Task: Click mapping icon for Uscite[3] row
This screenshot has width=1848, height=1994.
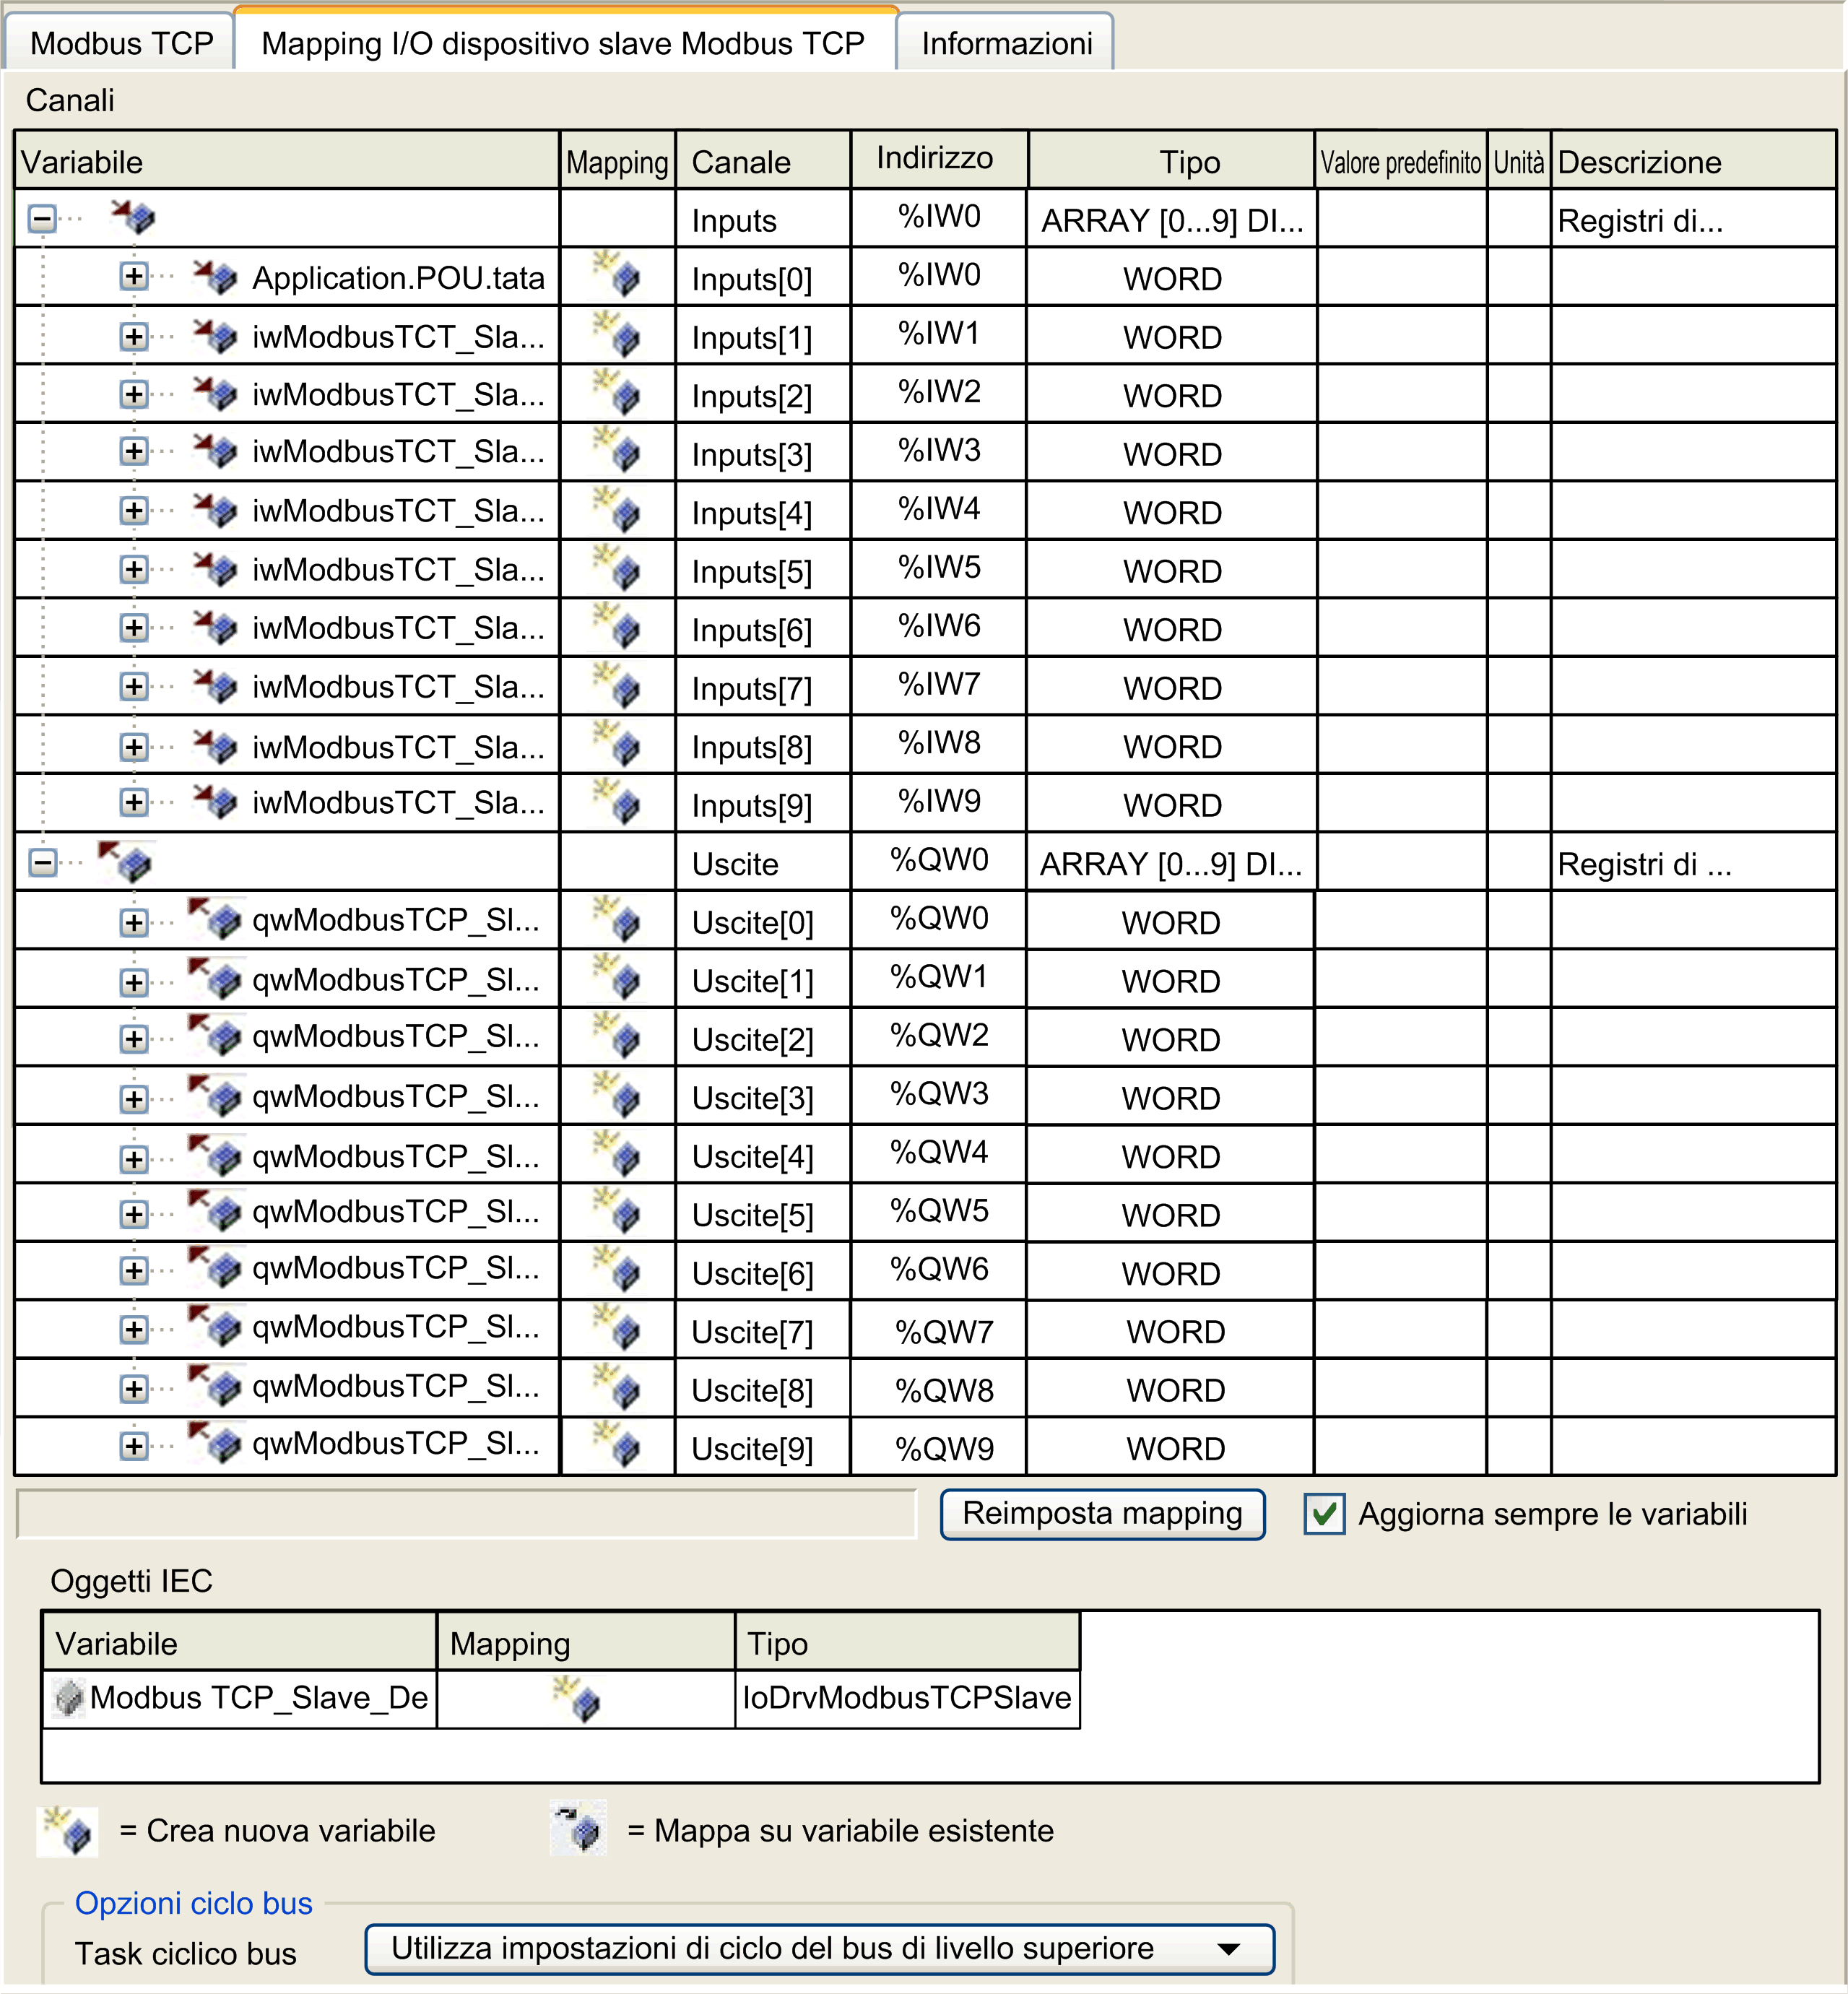Action: click(x=617, y=1094)
